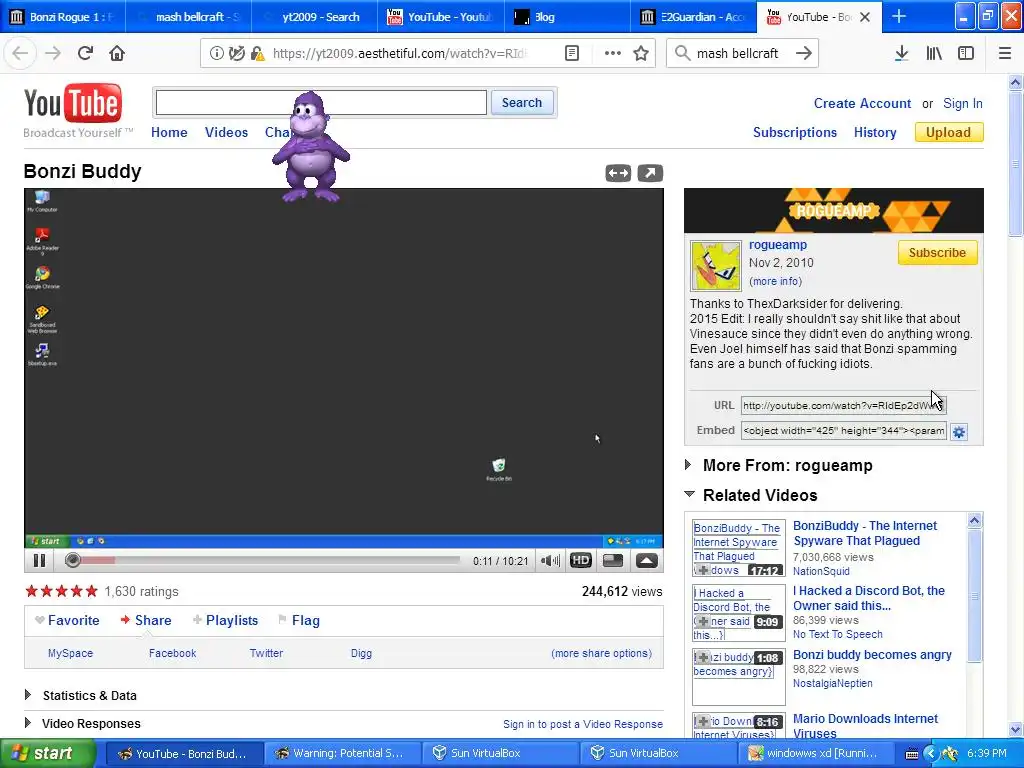Open BonziBuddy Internet Spyware related video

[865, 533]
